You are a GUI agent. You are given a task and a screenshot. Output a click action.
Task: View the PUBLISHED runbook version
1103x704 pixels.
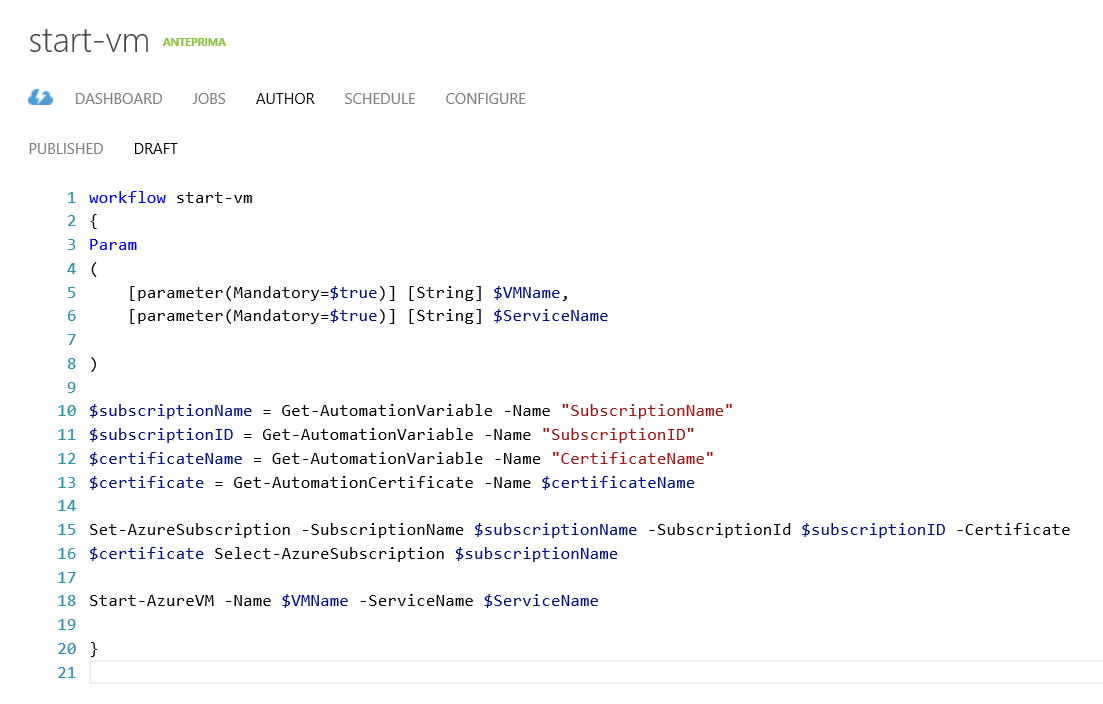click(x=66, y=149)
